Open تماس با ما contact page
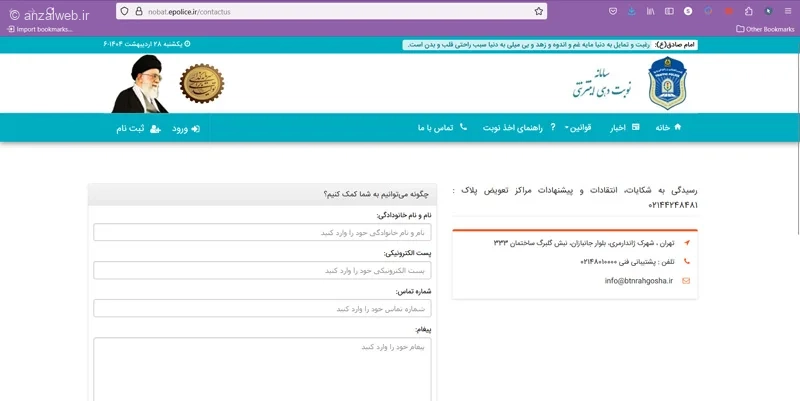The height and width of the screenshot is (401, 800). (442, 128)
